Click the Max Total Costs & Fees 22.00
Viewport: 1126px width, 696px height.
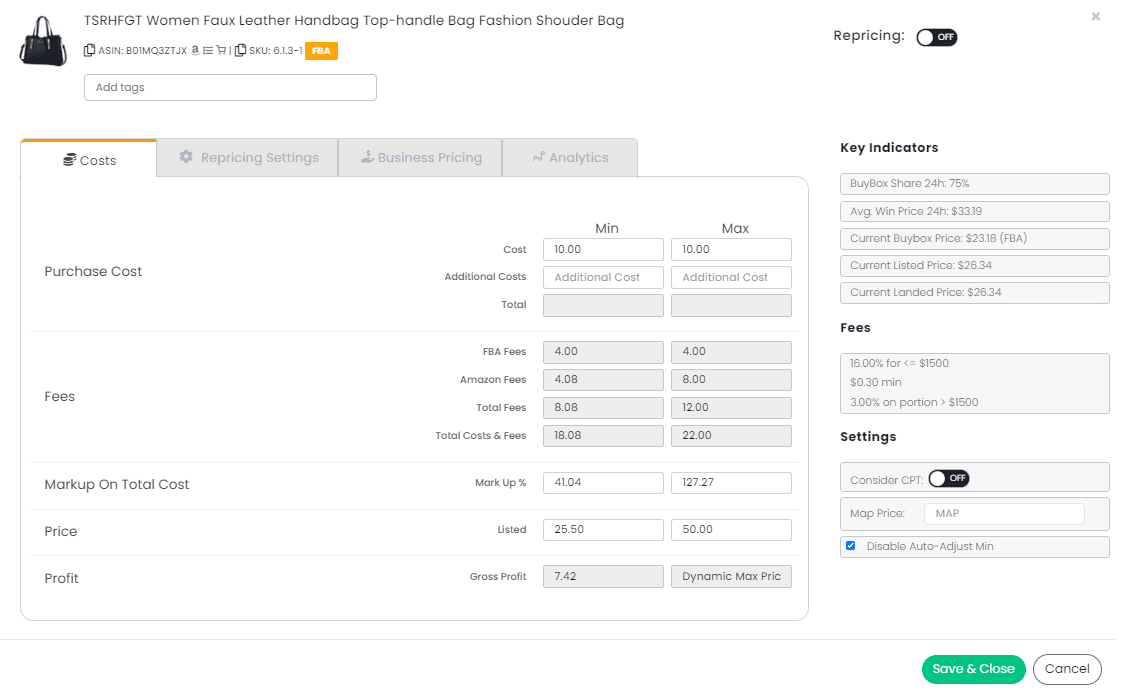tap(731, 436)
